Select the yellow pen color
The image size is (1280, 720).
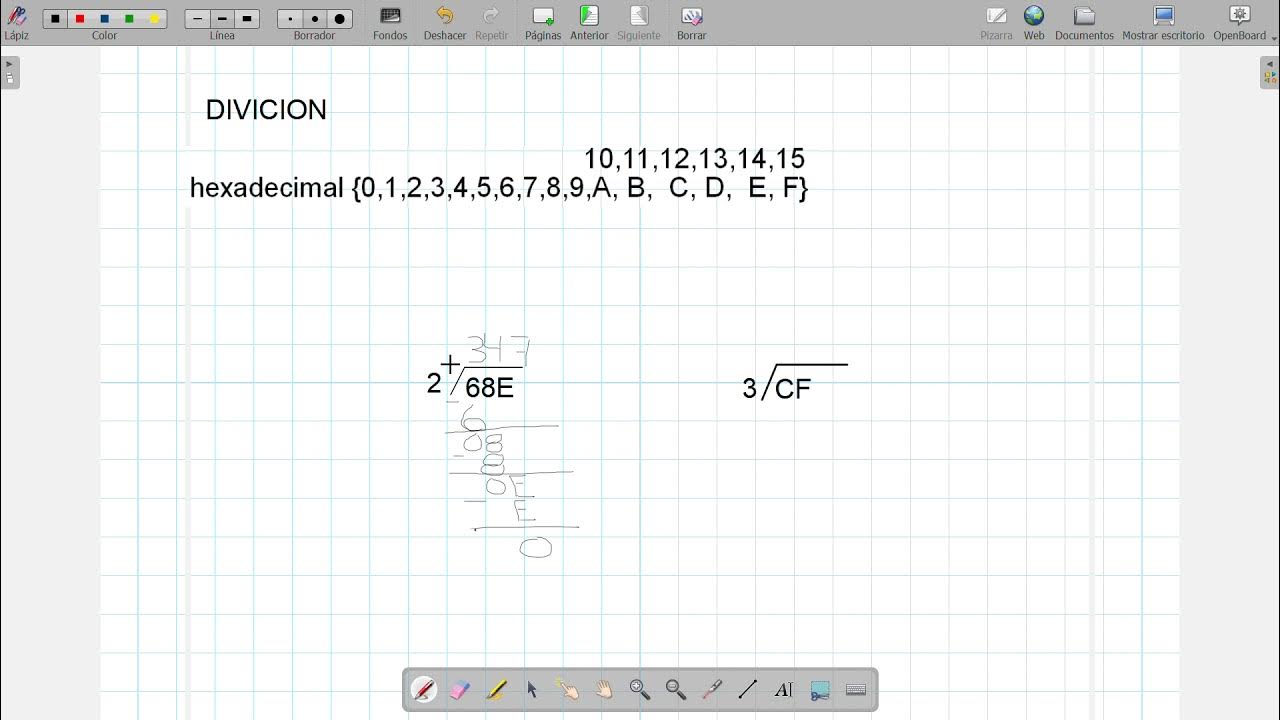tap(154, 19)
